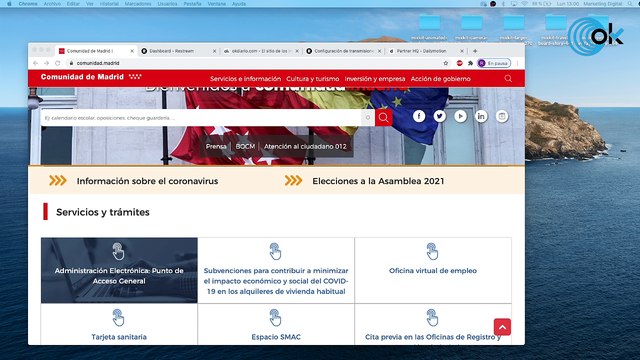Open Elecciones a la Asamblea 2021
This screenshot has height=360, width=640.
click(x=378, y=181)
